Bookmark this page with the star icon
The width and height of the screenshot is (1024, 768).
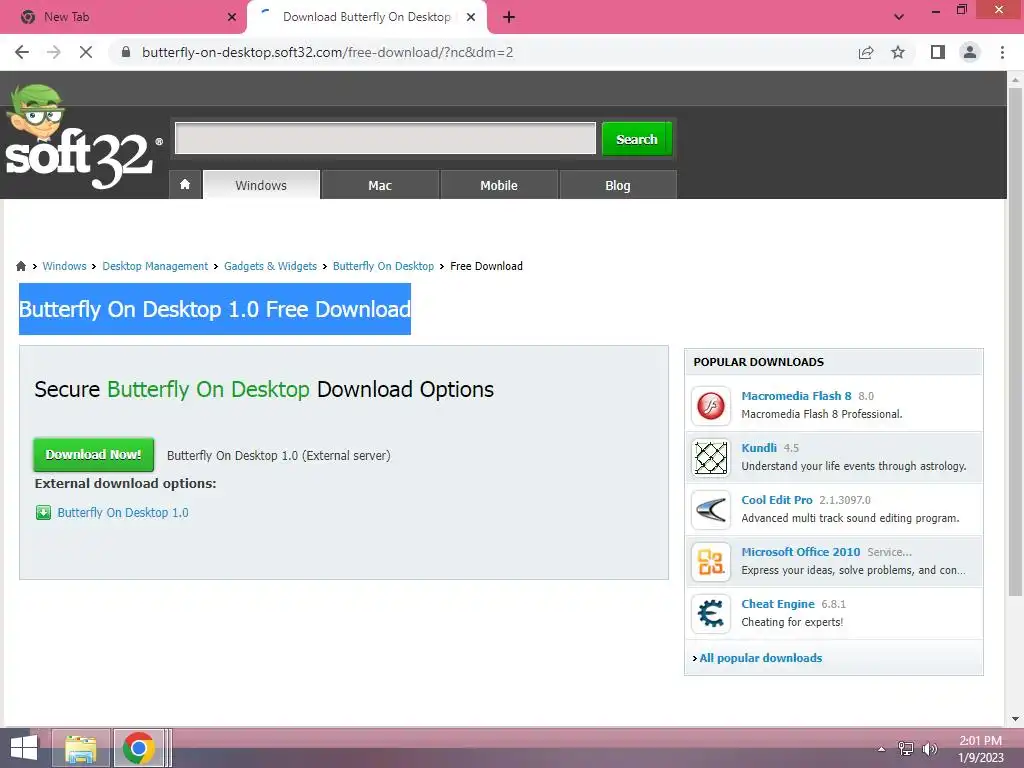coord(898,52)
